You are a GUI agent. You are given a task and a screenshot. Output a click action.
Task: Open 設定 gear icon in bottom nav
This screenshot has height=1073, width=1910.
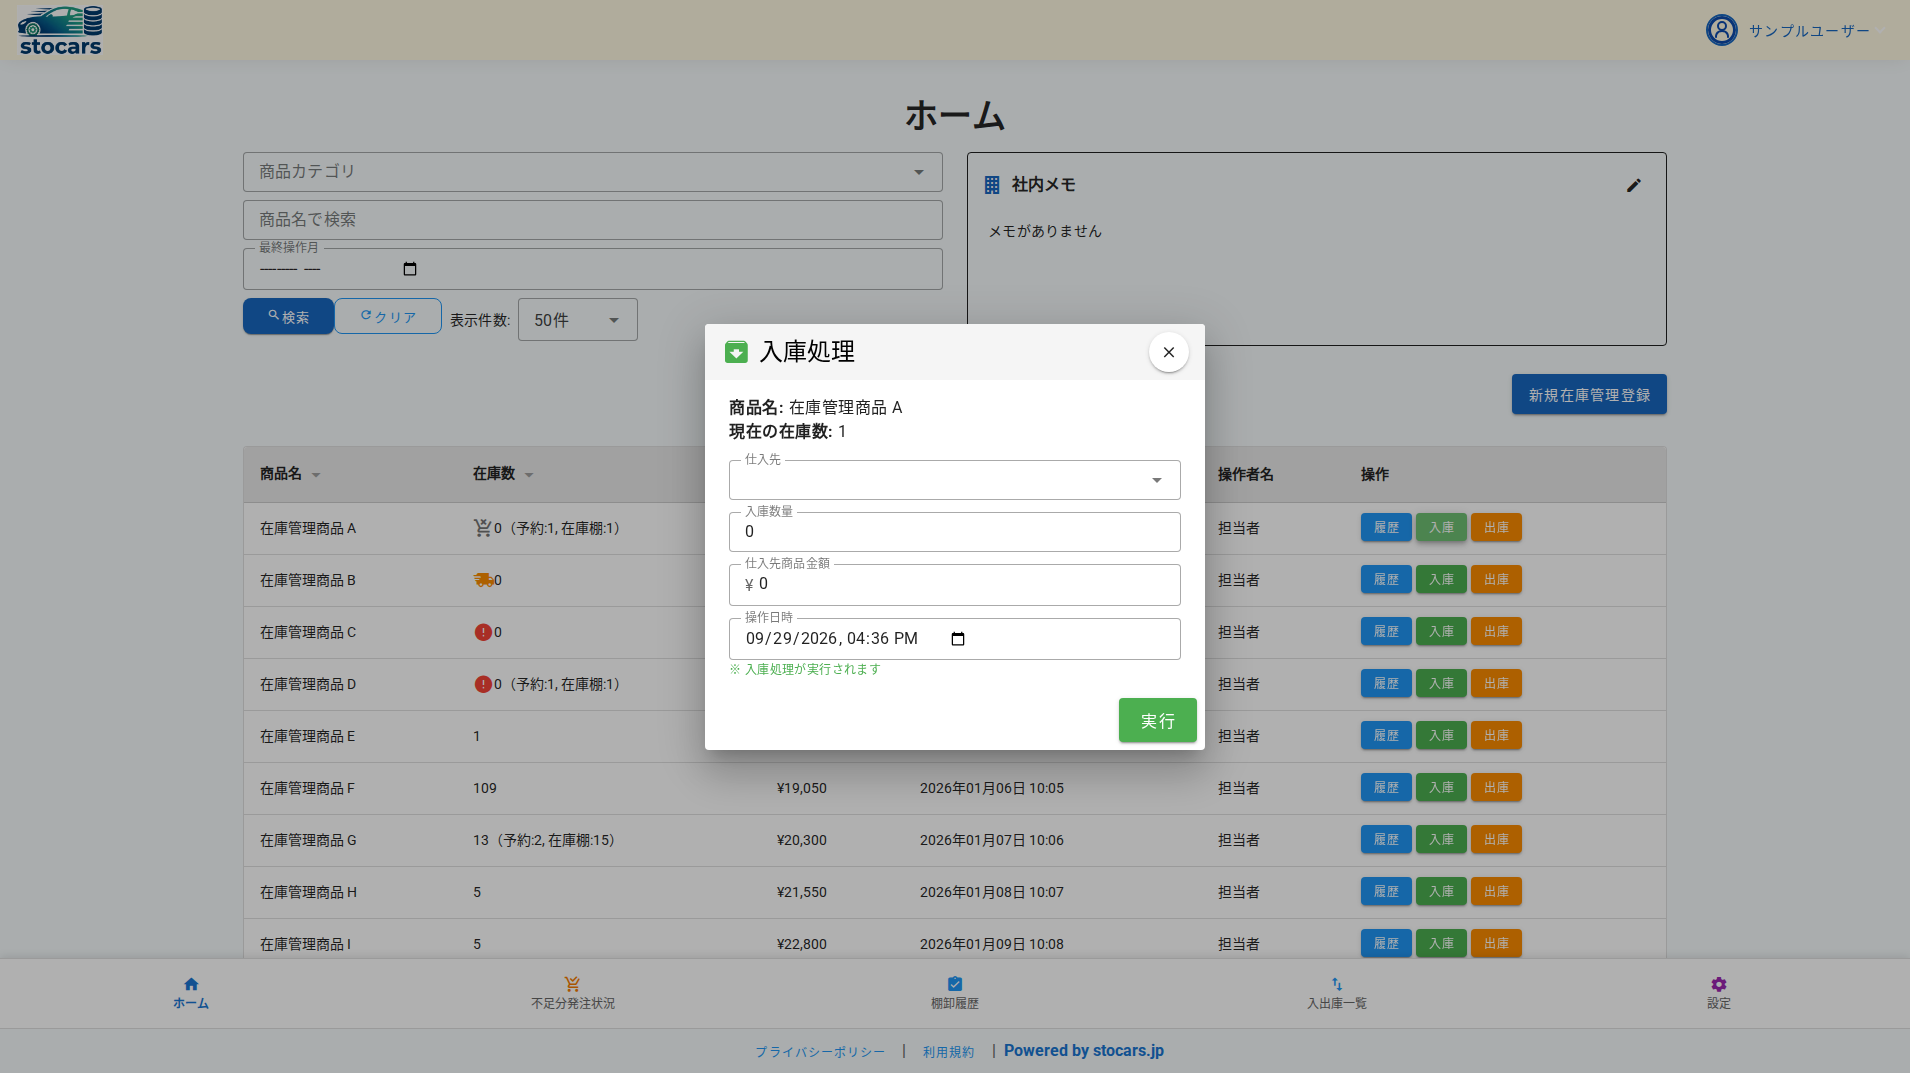pyautogui.click(x=1718, y=984)
